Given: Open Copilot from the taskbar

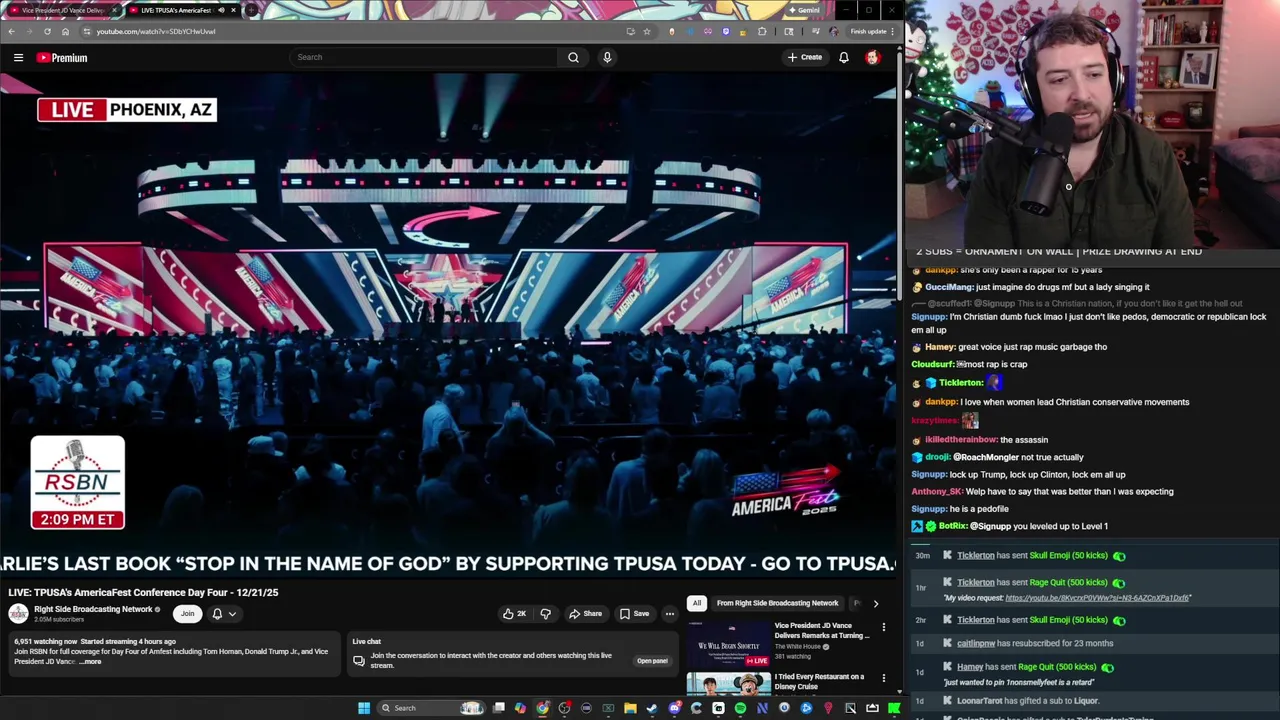Looking at the screenshot, I should click(x=520, y=708).
